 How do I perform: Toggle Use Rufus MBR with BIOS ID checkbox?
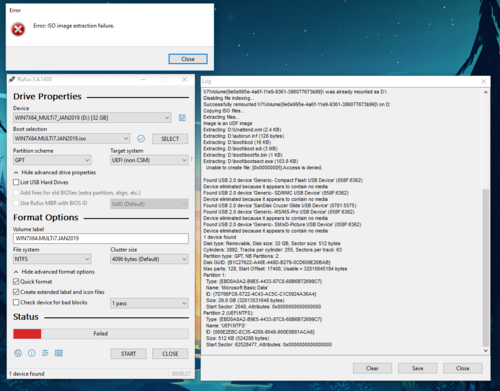coord(16,203)
